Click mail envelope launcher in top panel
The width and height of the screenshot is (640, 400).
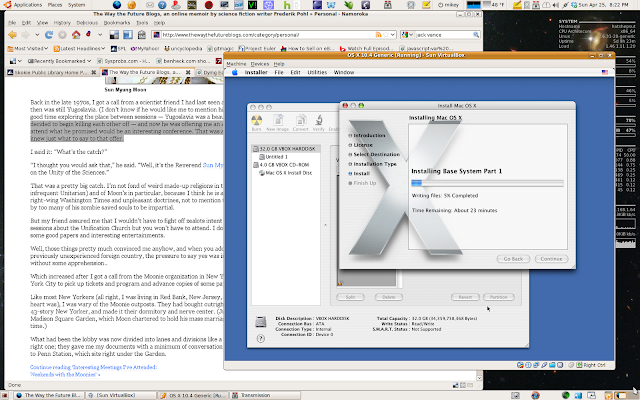point(150,5)
